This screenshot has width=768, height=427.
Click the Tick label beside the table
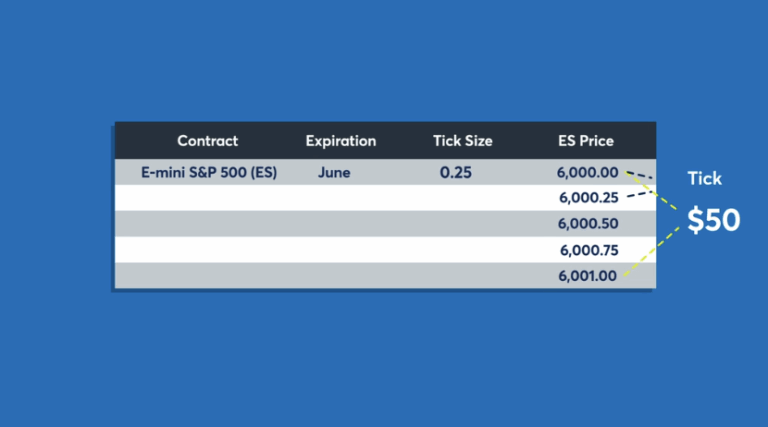point(704,179)
